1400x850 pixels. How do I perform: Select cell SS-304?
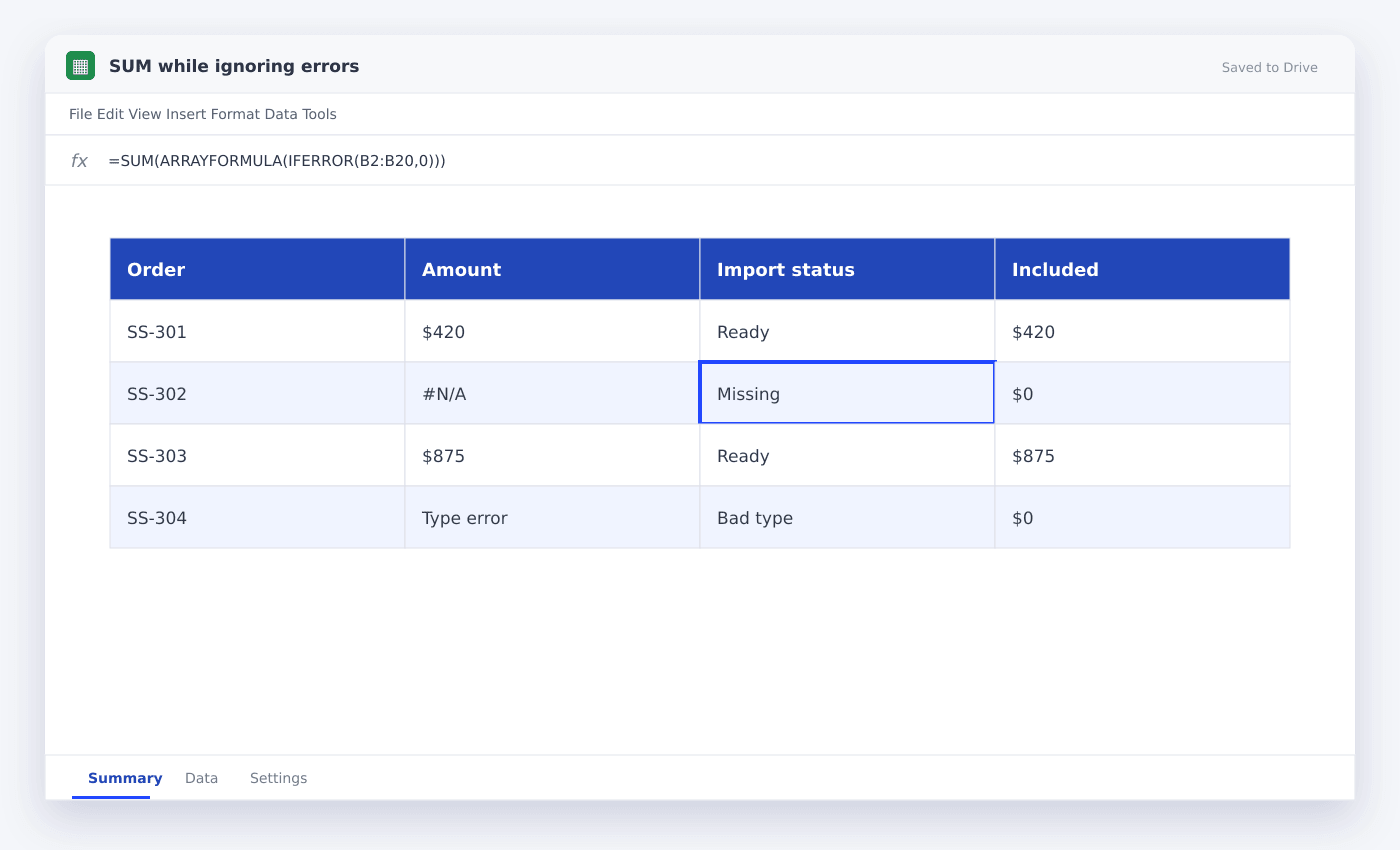click(257, 517)
